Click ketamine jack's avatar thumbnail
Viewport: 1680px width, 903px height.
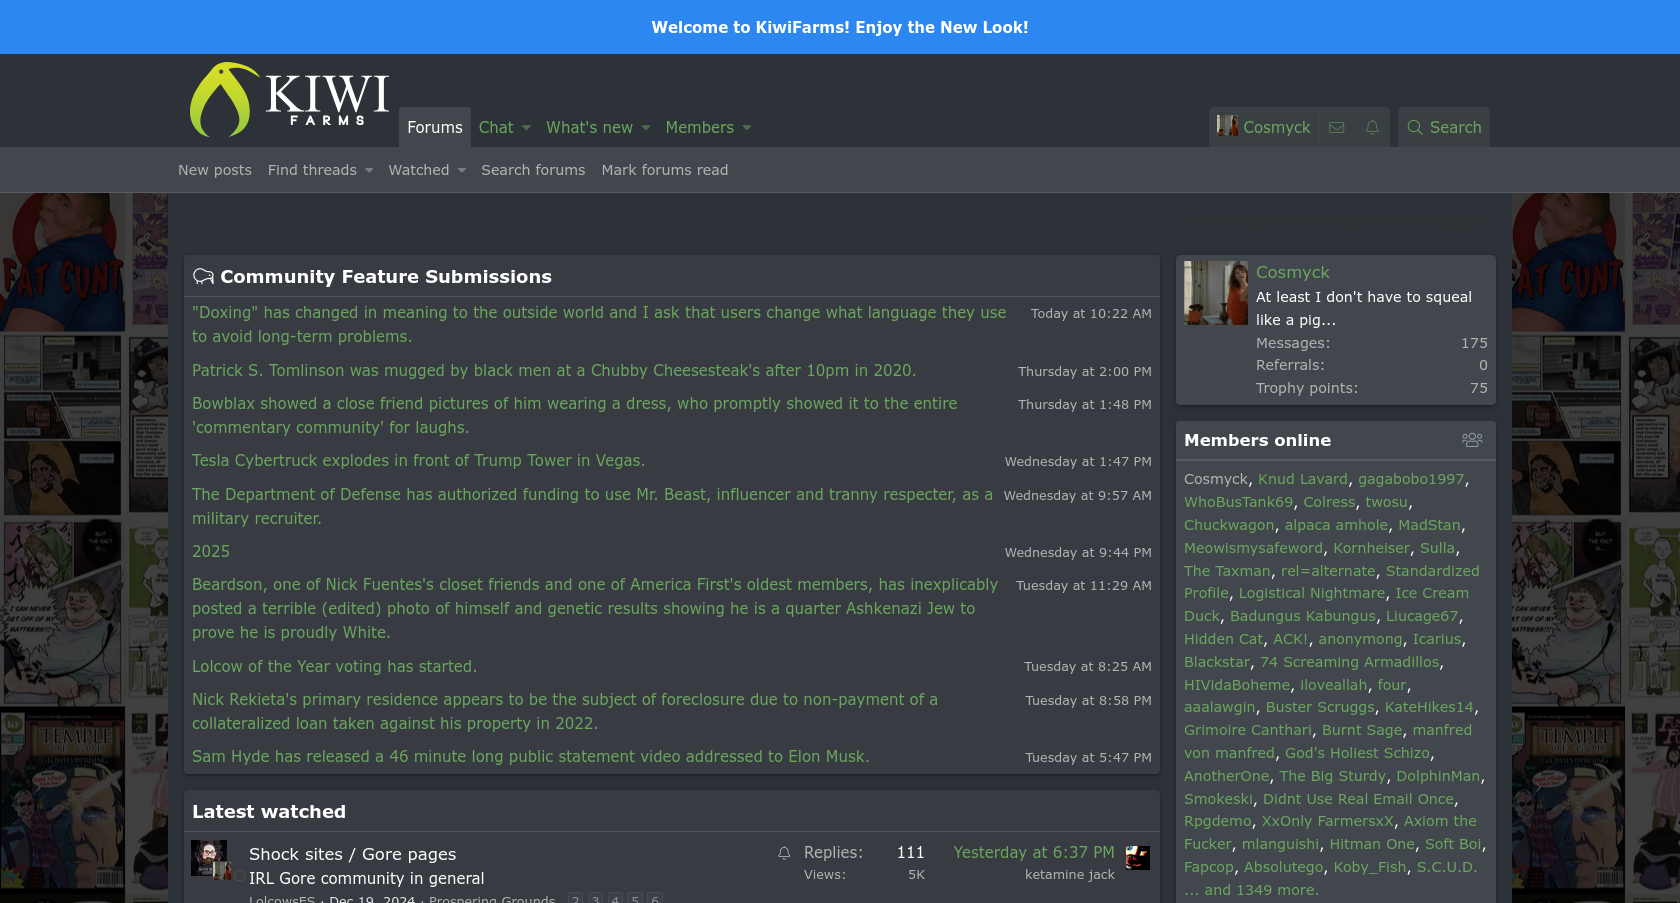pos(1137,857)
